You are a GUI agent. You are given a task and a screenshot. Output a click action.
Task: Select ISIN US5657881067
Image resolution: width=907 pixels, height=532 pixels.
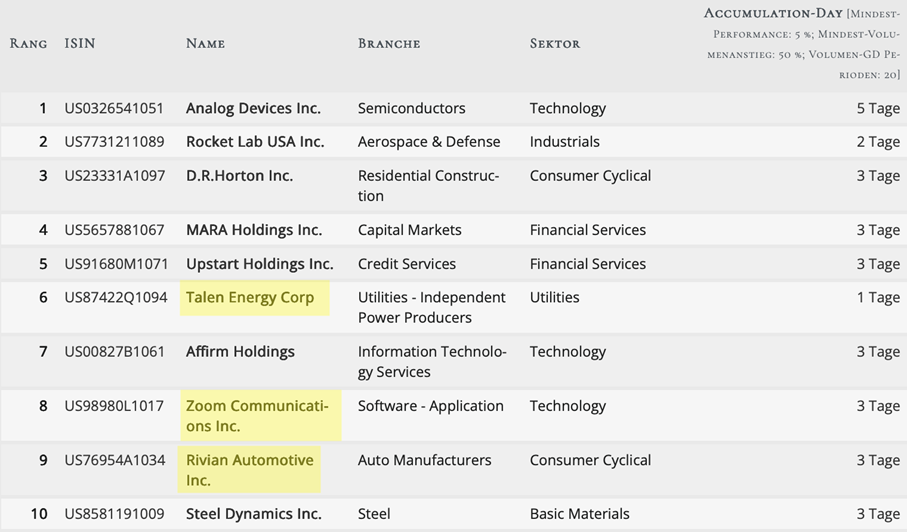pyautogui.click(x=115, y=230)
